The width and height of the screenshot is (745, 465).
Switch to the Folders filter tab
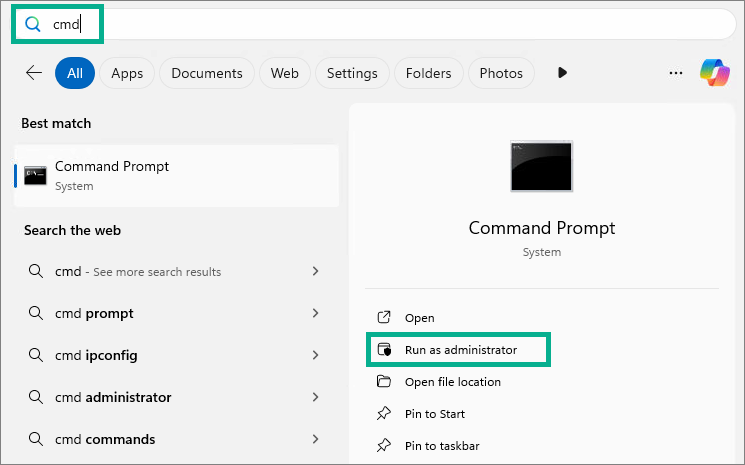[429, 73]
